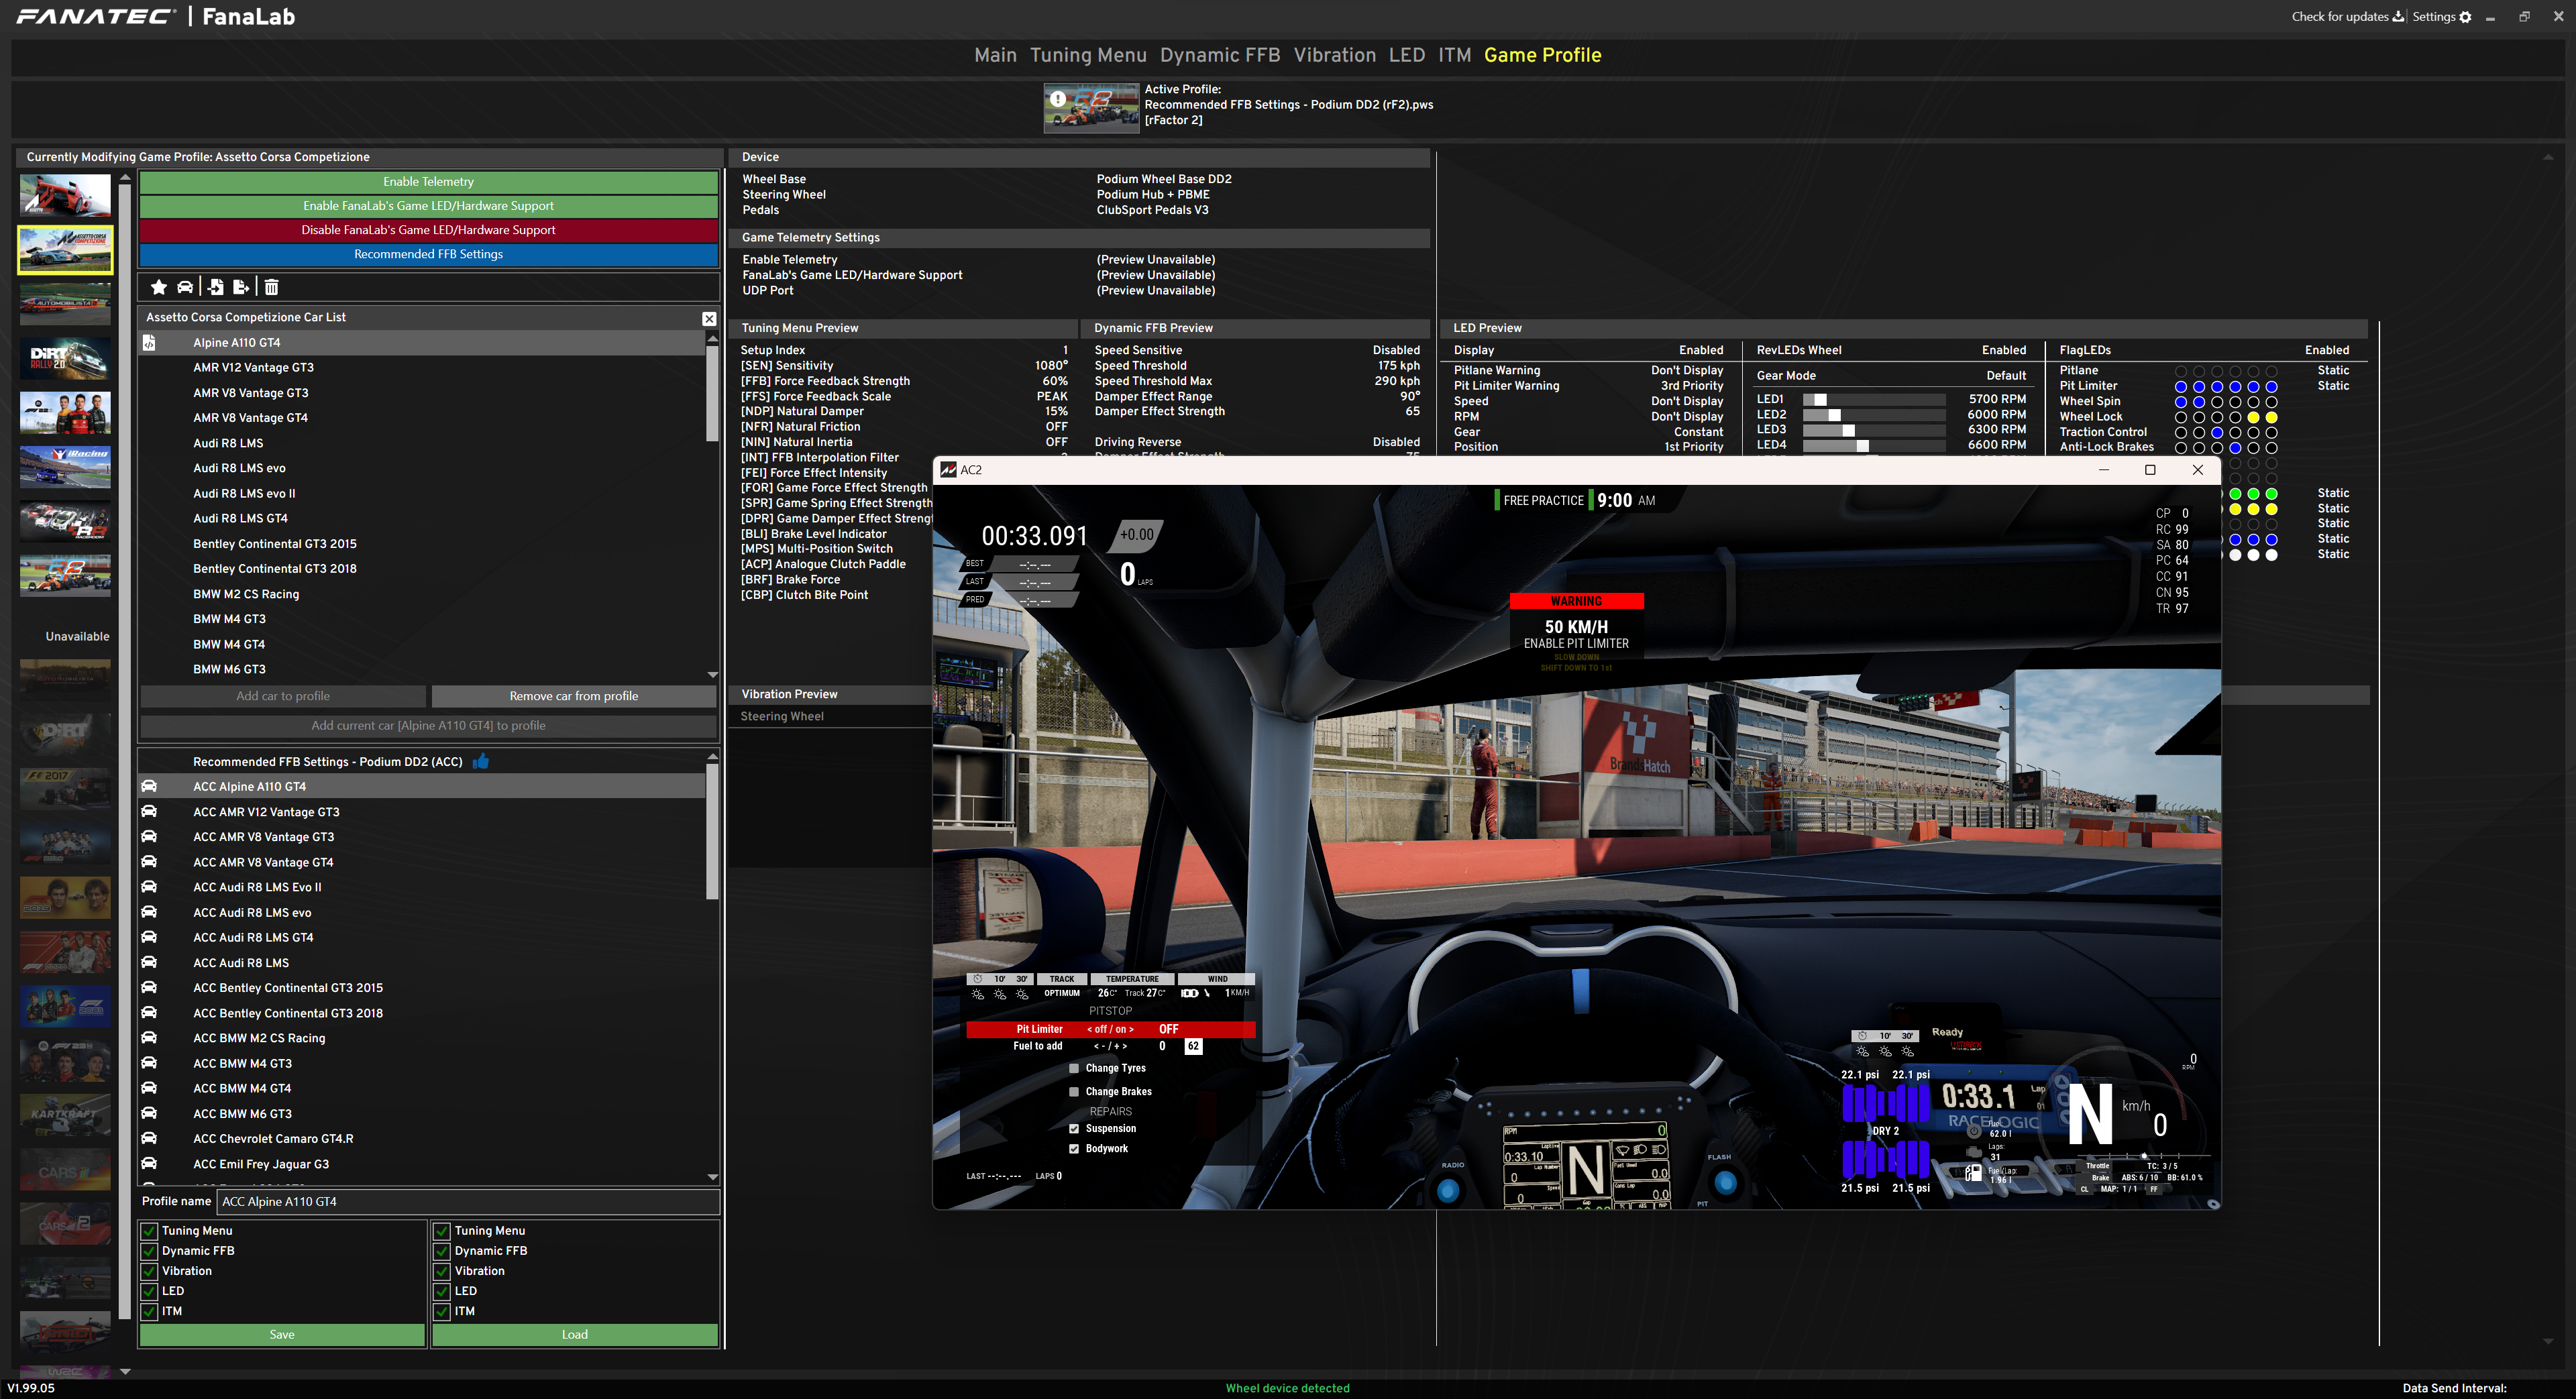
Task: Uncheck Bodywork repair in AC2 window
Action: (x=1074, y=1148)
